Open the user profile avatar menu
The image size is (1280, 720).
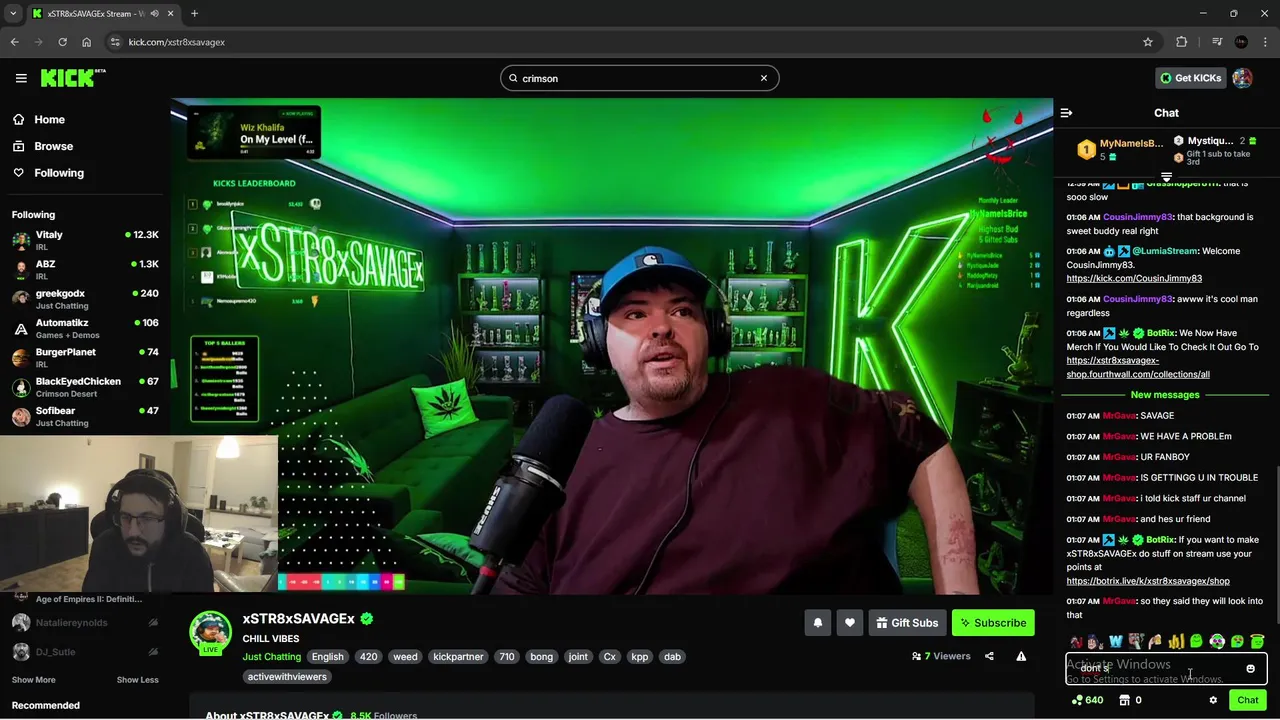(x=1242, y=78)
